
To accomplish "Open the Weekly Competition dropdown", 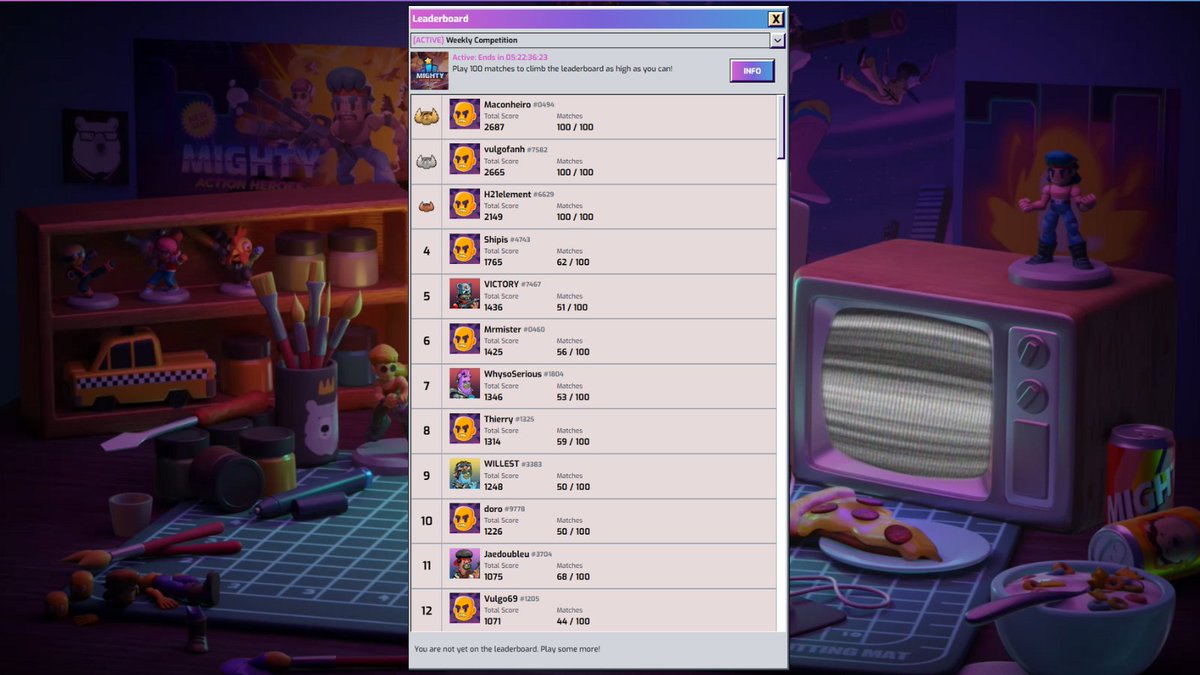I will pyautogui.click(x=598, y=40).
